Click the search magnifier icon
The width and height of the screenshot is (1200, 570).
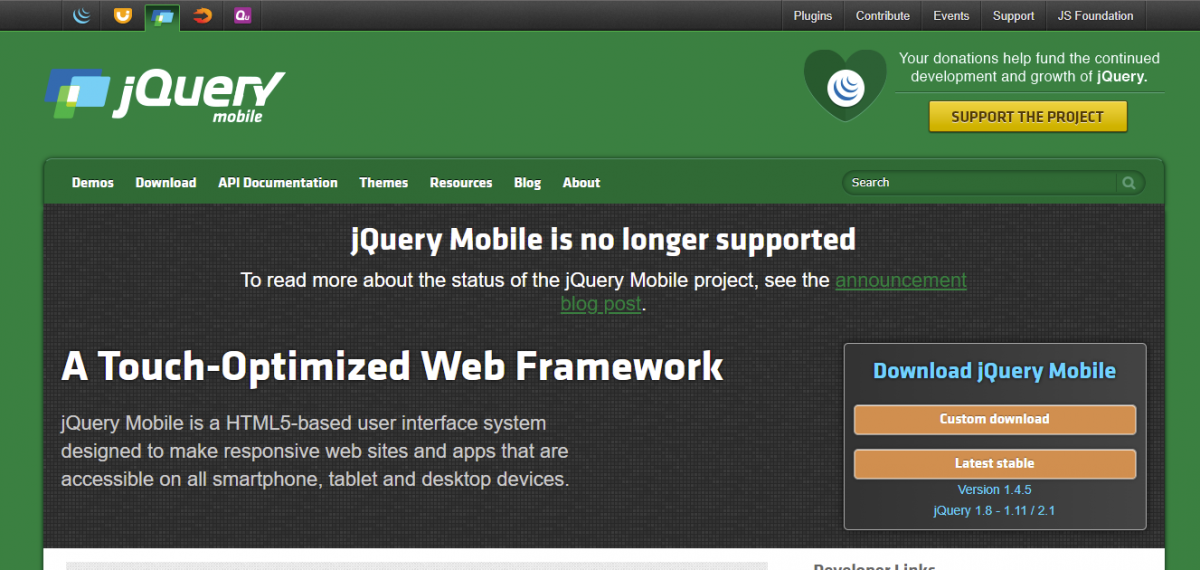(x=1129, y=183)
